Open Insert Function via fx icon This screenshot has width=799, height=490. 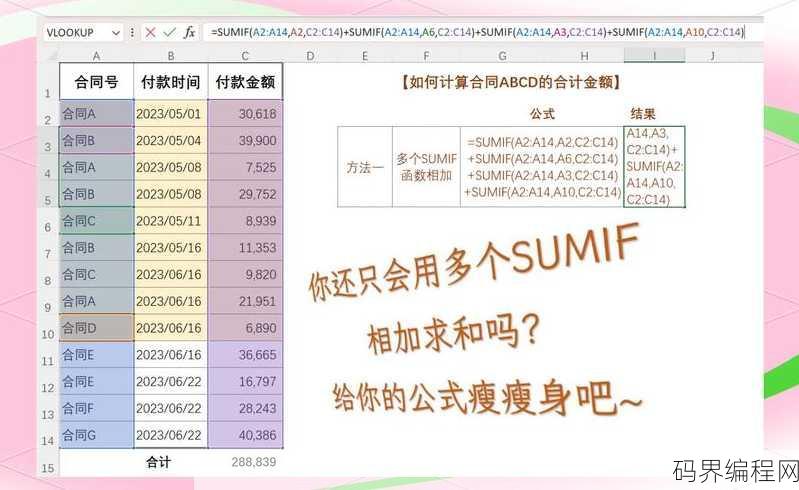tap(189, 33)
